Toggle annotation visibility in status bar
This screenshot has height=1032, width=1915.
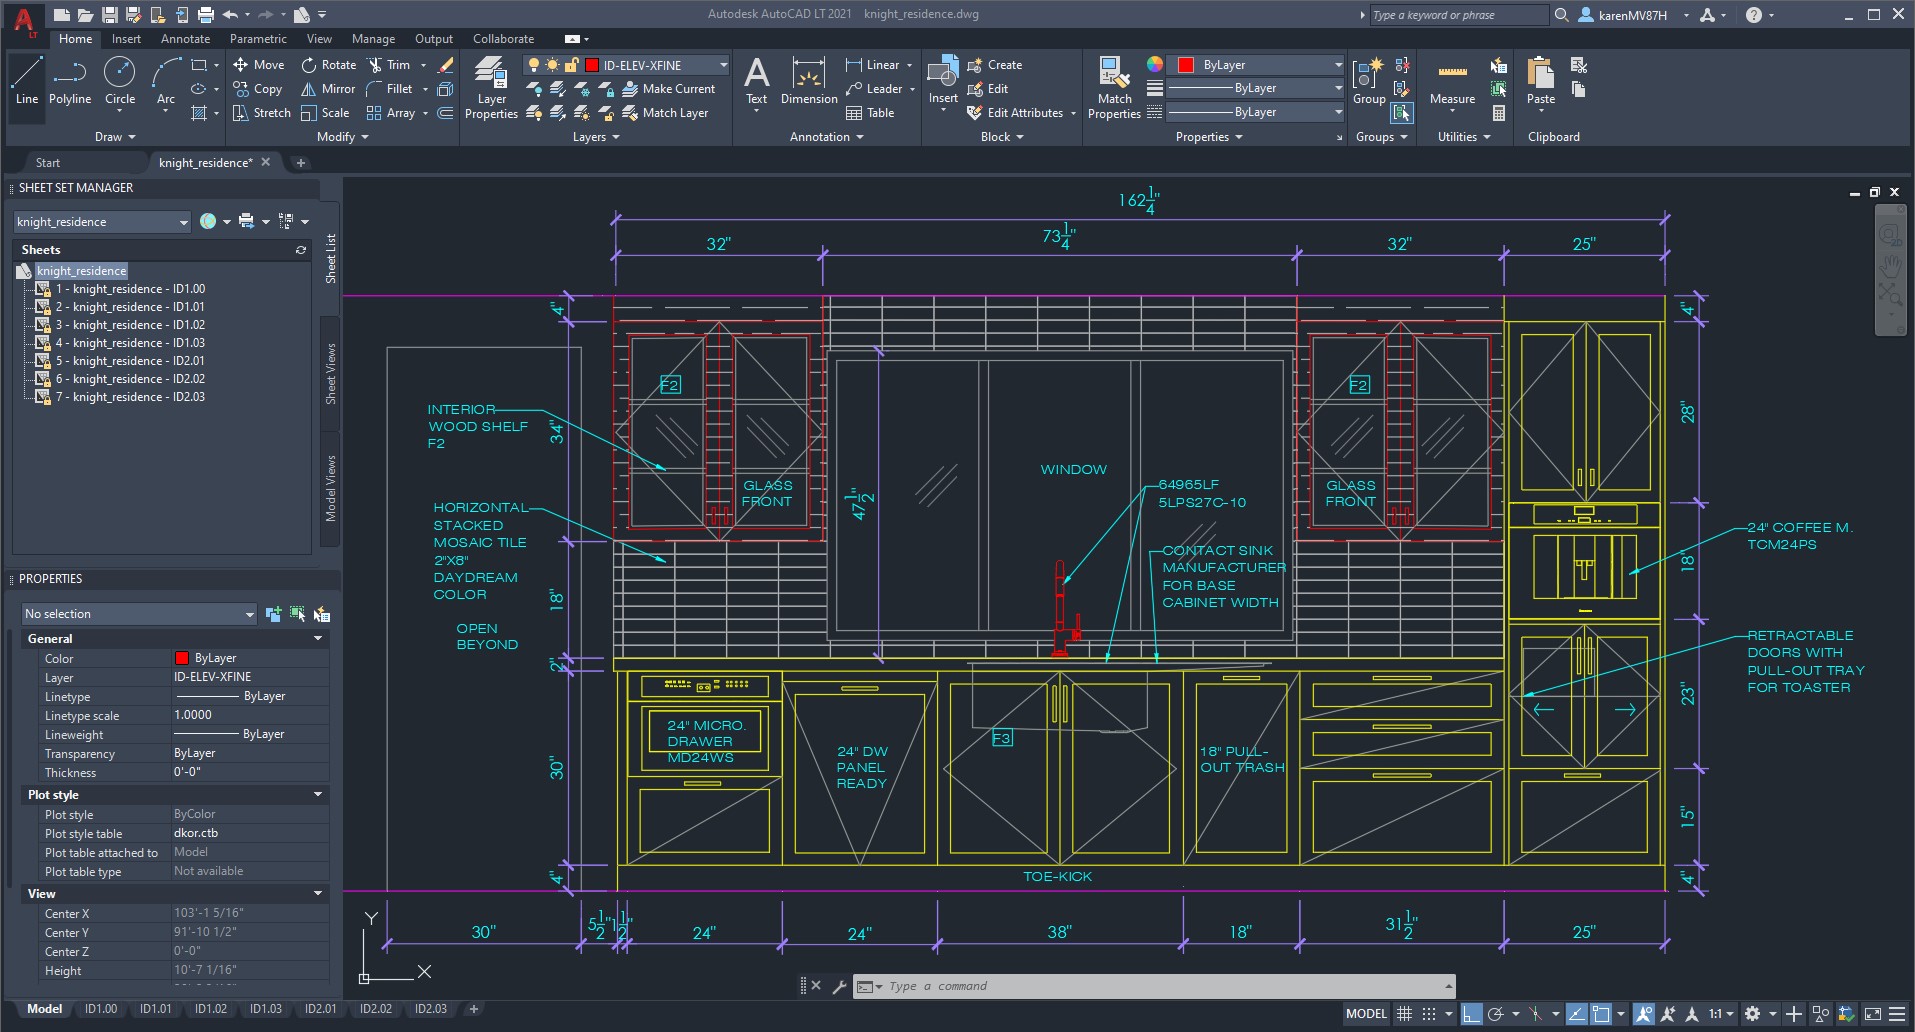click(1643, 1014)
